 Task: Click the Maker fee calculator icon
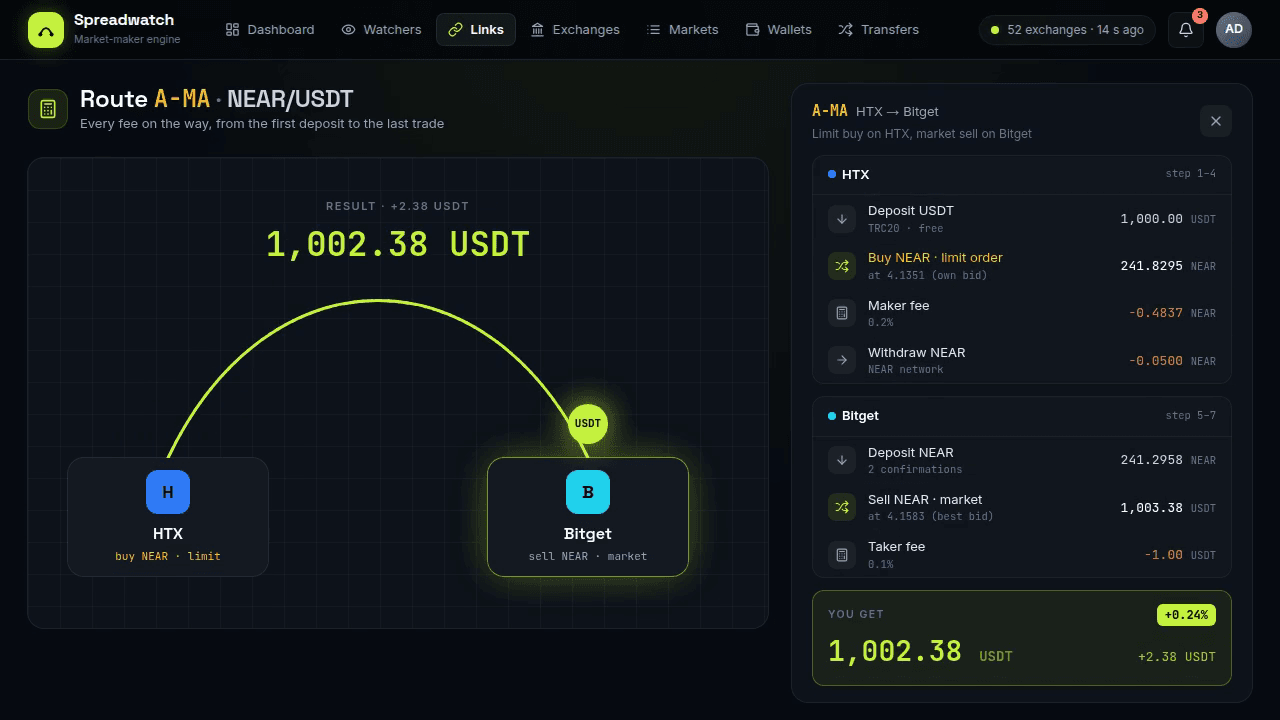coord(842,313)
